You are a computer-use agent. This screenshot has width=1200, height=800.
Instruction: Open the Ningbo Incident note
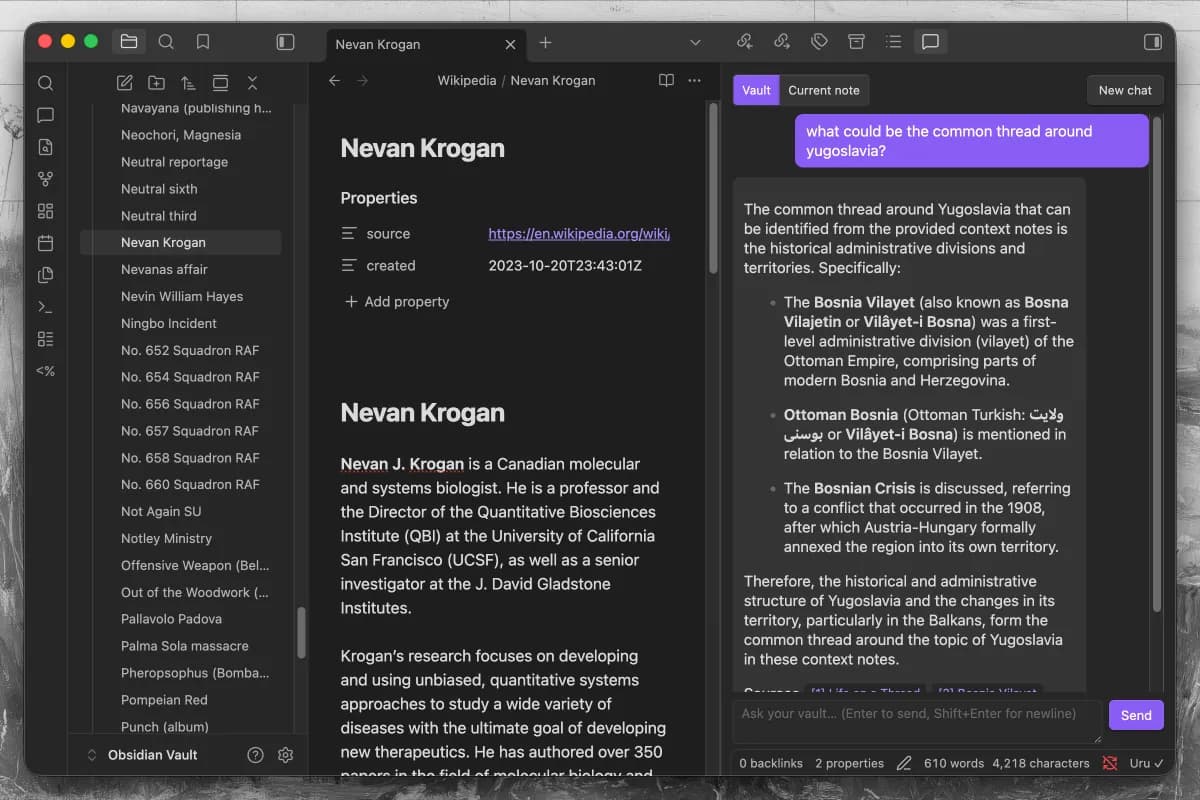(x=168, y=323)
